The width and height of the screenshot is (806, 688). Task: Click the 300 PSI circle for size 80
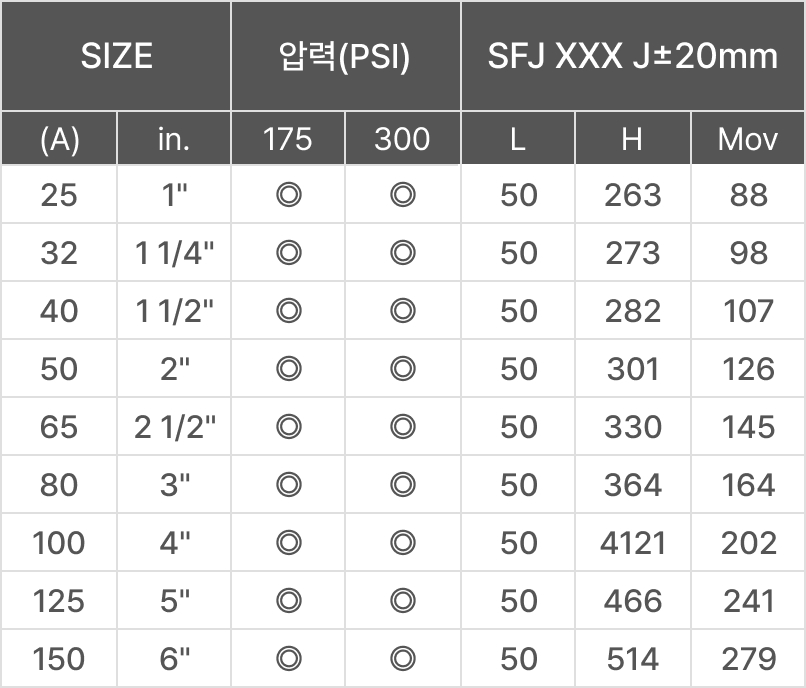coord(403,486)
